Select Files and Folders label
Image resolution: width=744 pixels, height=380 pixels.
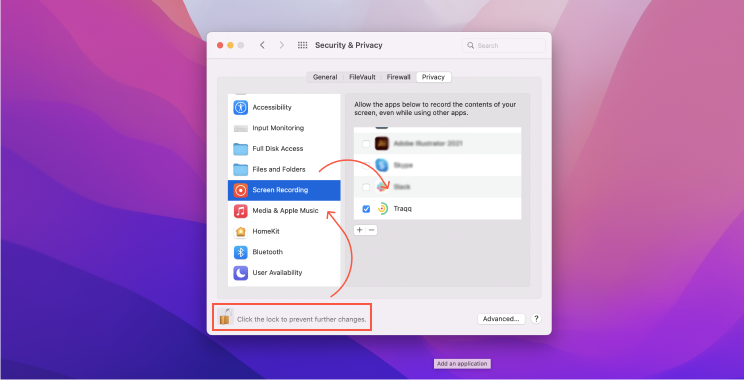tap(279, 169)
